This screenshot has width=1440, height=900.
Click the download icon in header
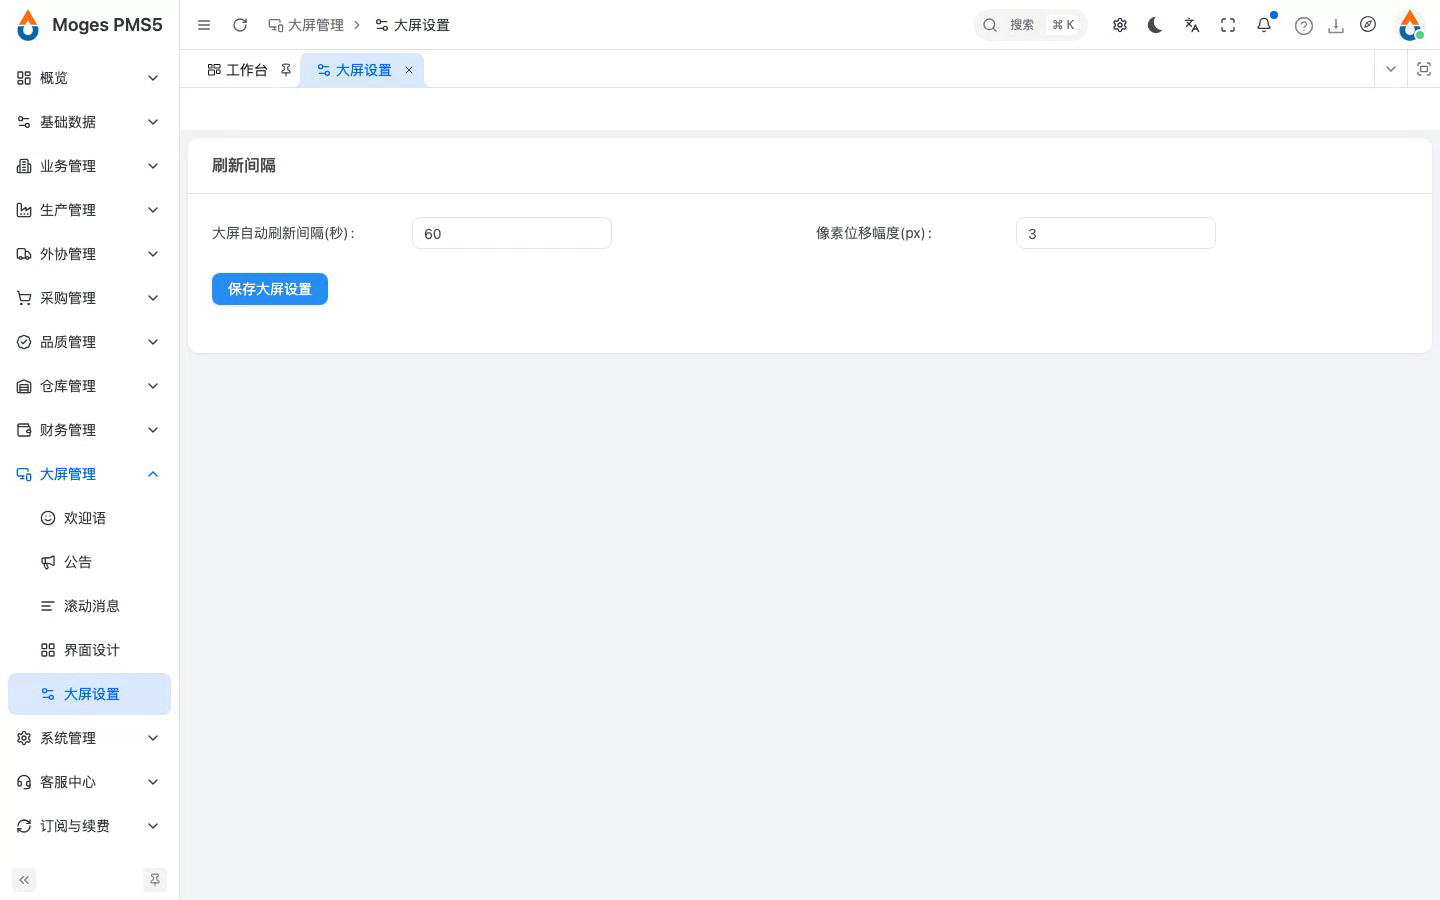click(x=1336, y=26)
